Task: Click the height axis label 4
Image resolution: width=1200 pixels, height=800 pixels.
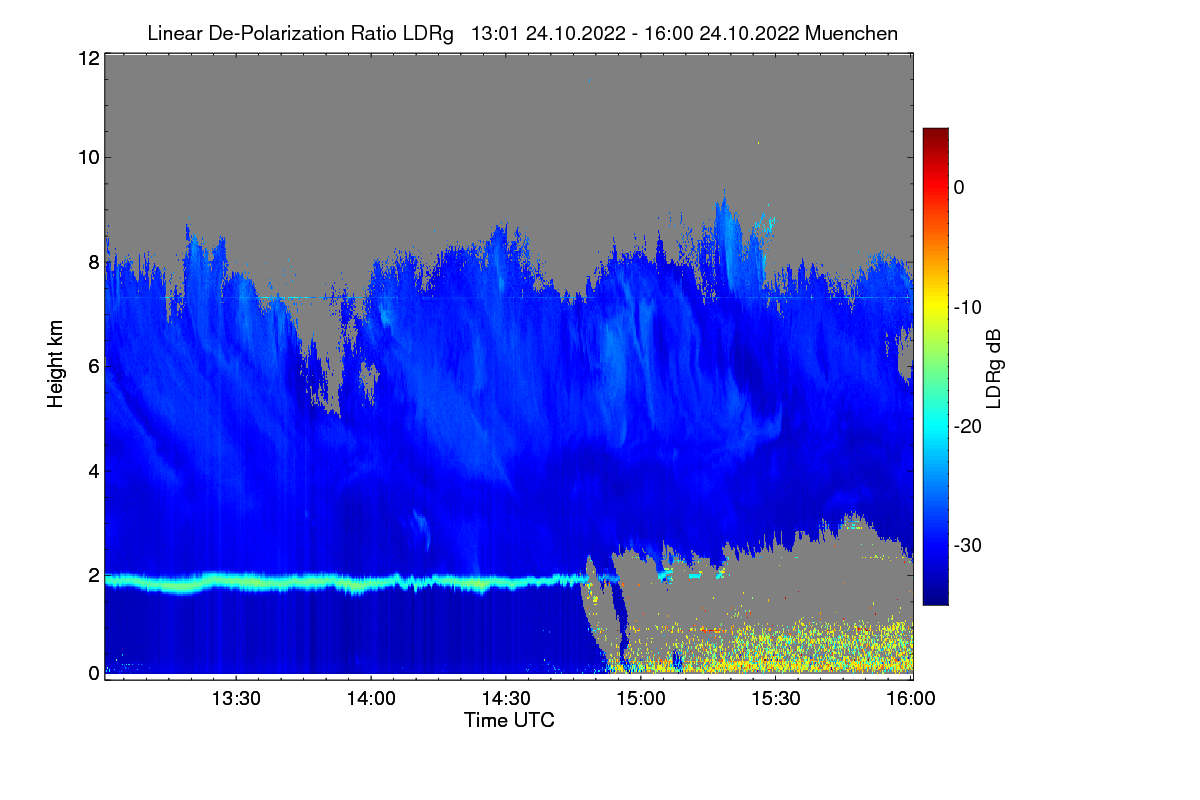Action: (x=92, y=470)
